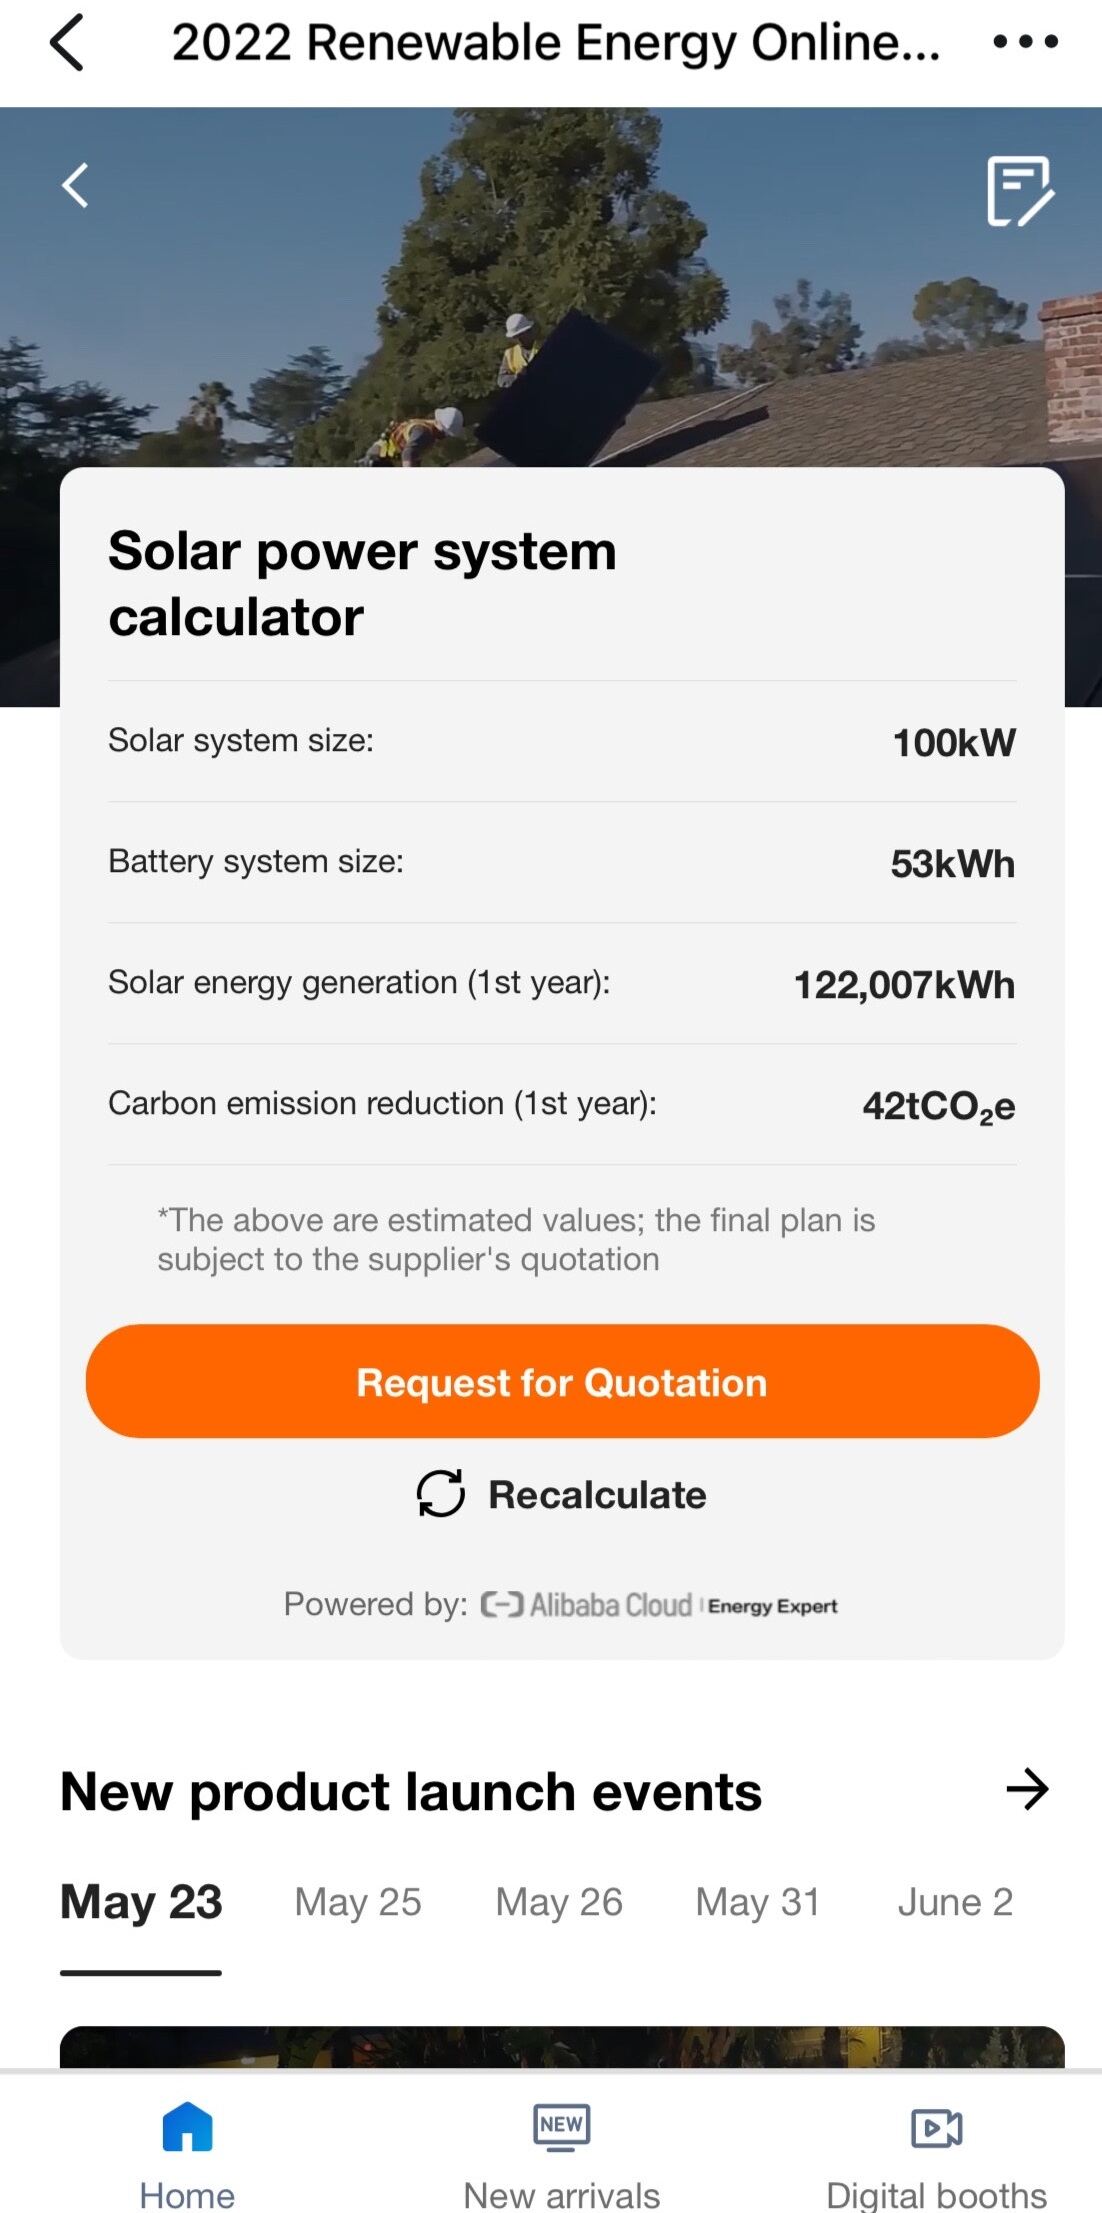Viewport: 1102px width, 2213px height.
Task: Open the three-dot more options menu
Action: [1025, 42]
